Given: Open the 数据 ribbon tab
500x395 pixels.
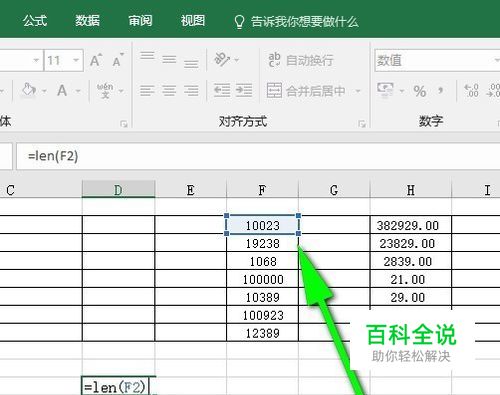Looking at the screenshot, I should pyautogui.click(x=87, y=21).
